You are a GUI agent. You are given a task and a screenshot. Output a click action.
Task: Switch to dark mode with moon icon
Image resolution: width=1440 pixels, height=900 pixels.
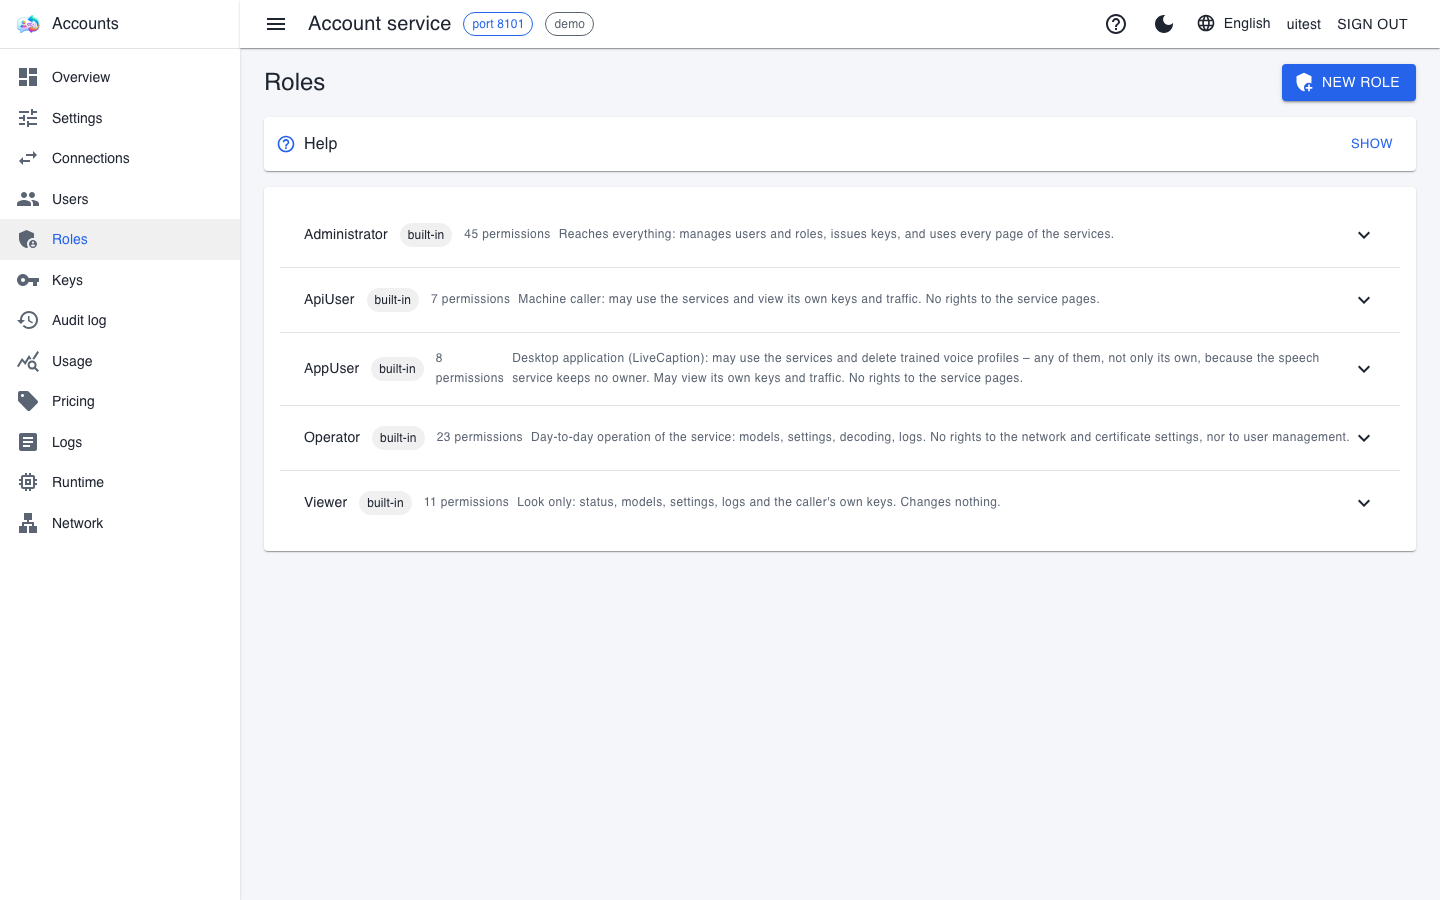coord(1164,24)
